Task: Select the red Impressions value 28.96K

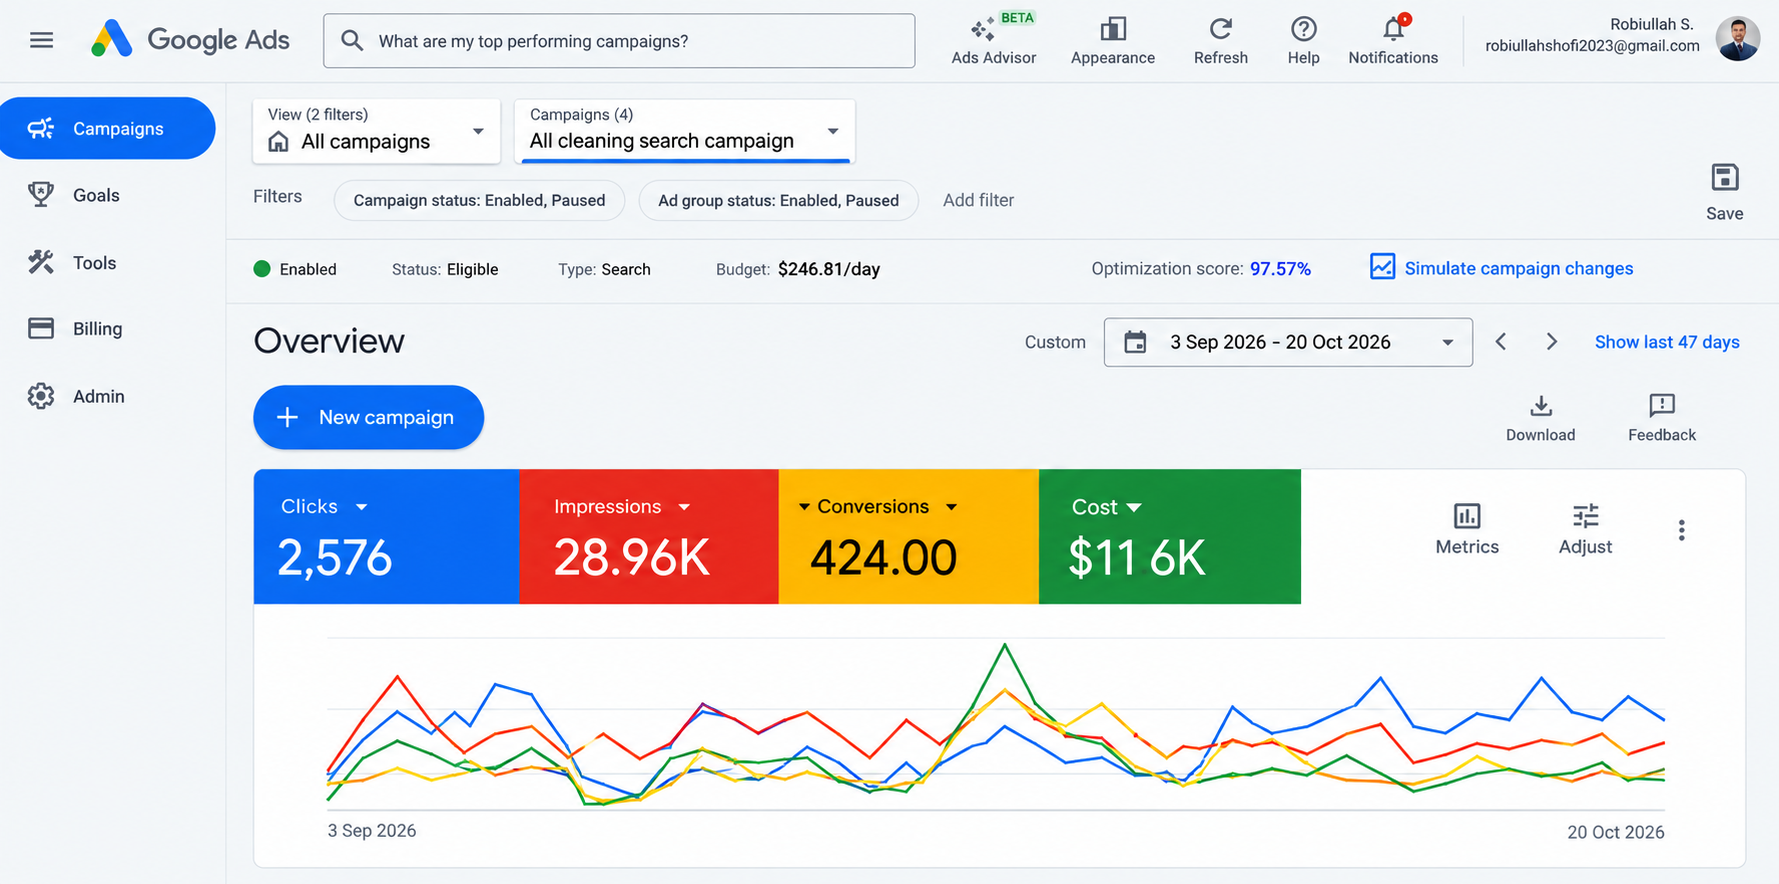Action: coord(632,558)
